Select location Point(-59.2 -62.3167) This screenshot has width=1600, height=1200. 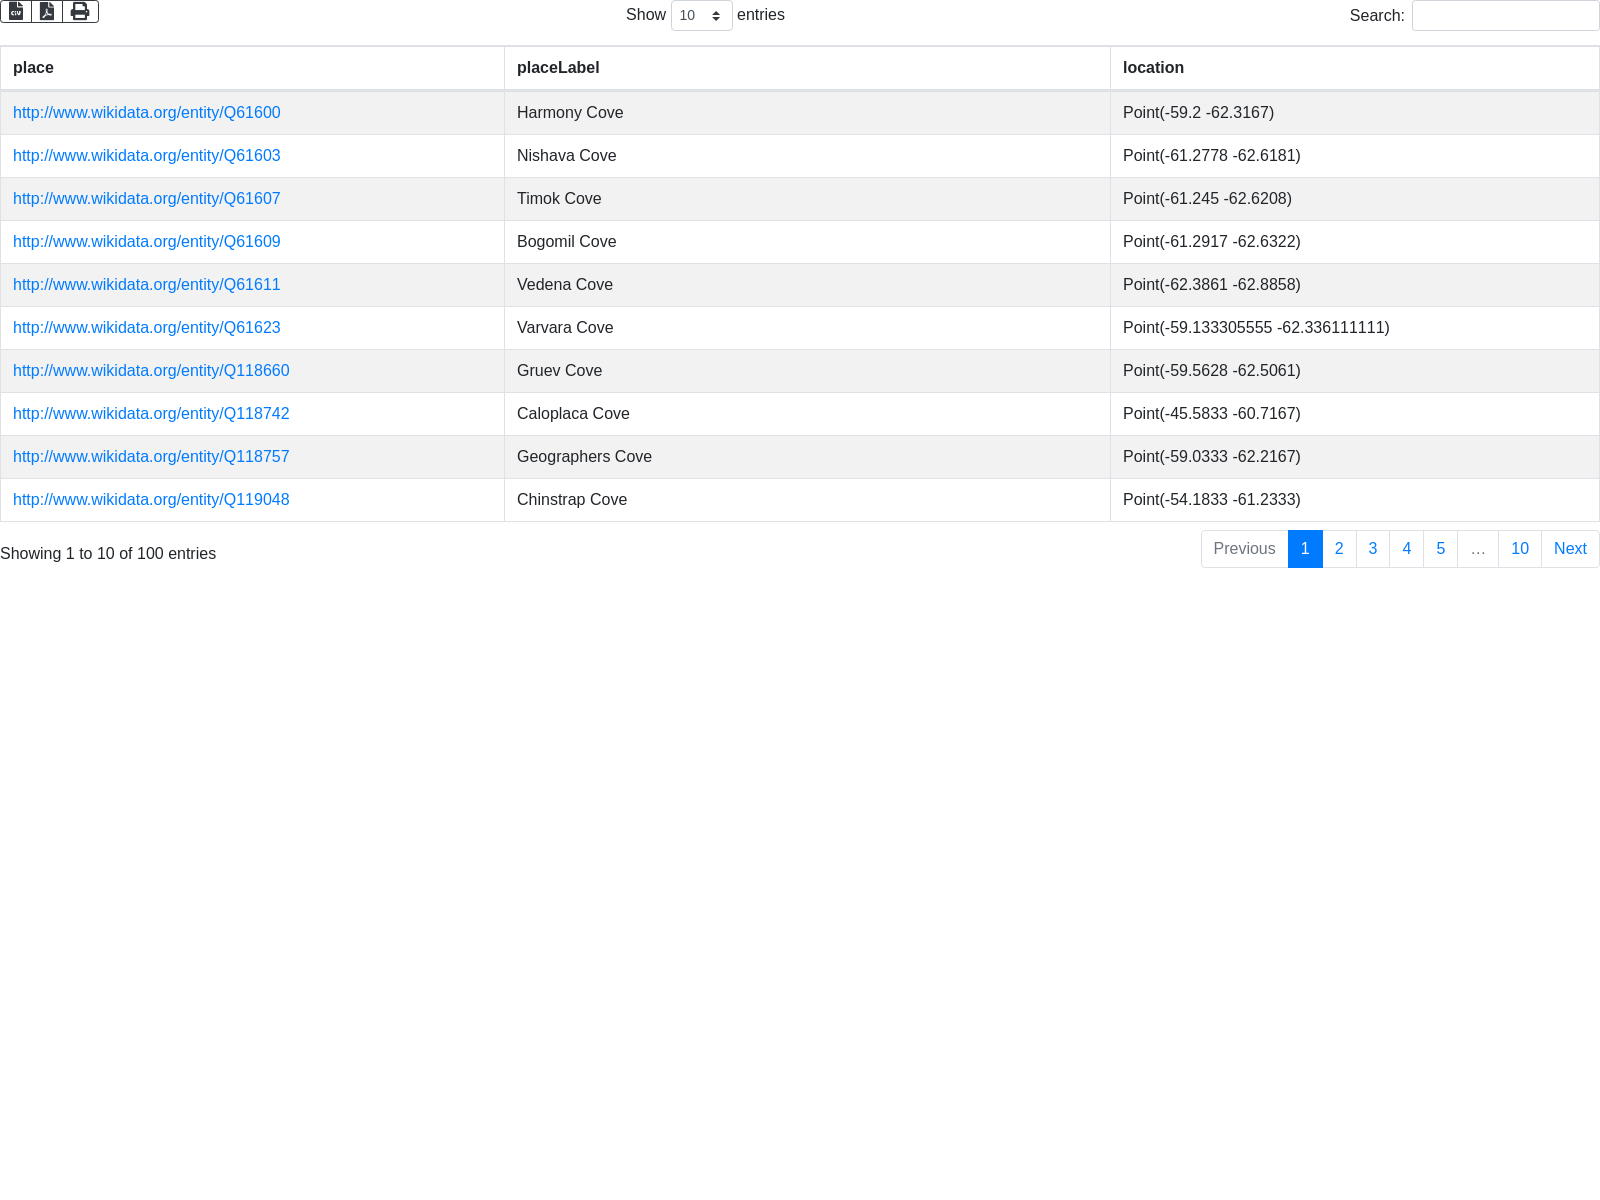(x=1354, y=113)
